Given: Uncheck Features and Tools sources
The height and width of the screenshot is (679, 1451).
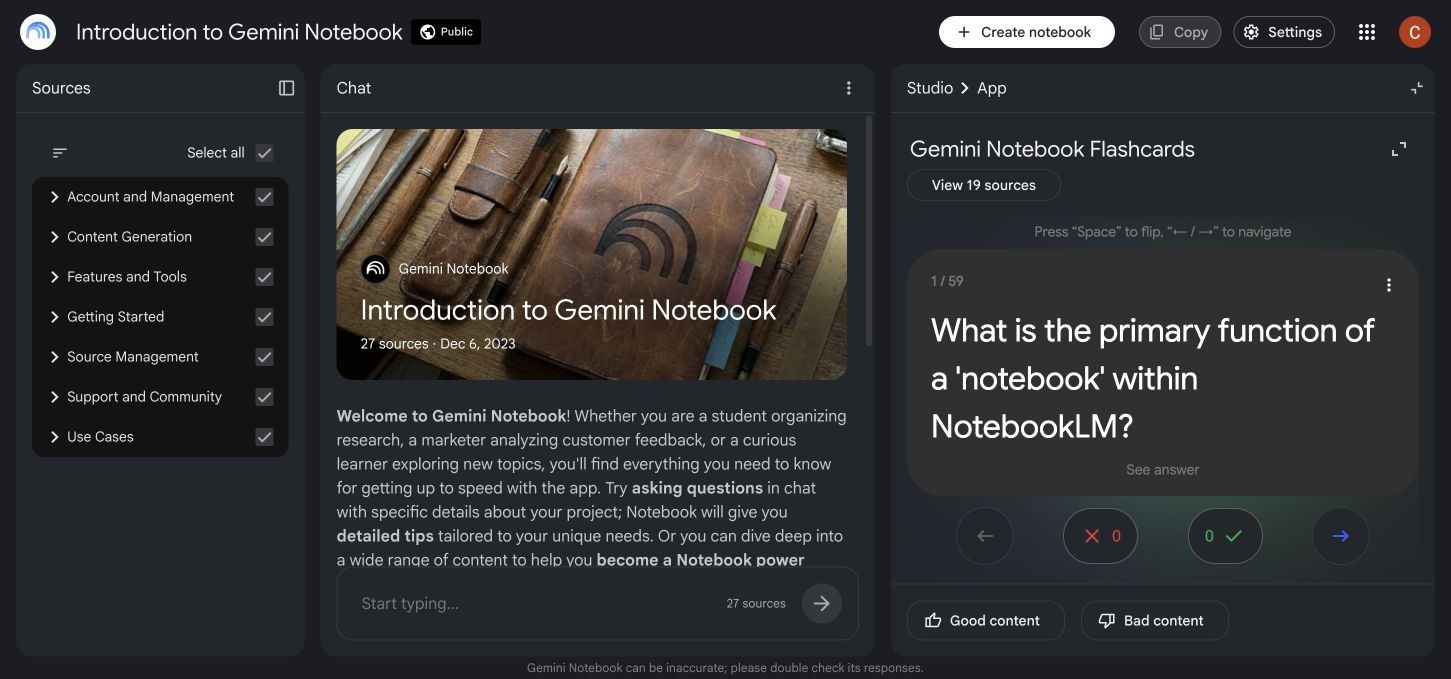Looking at the screenshot, I should coord(264,277).
